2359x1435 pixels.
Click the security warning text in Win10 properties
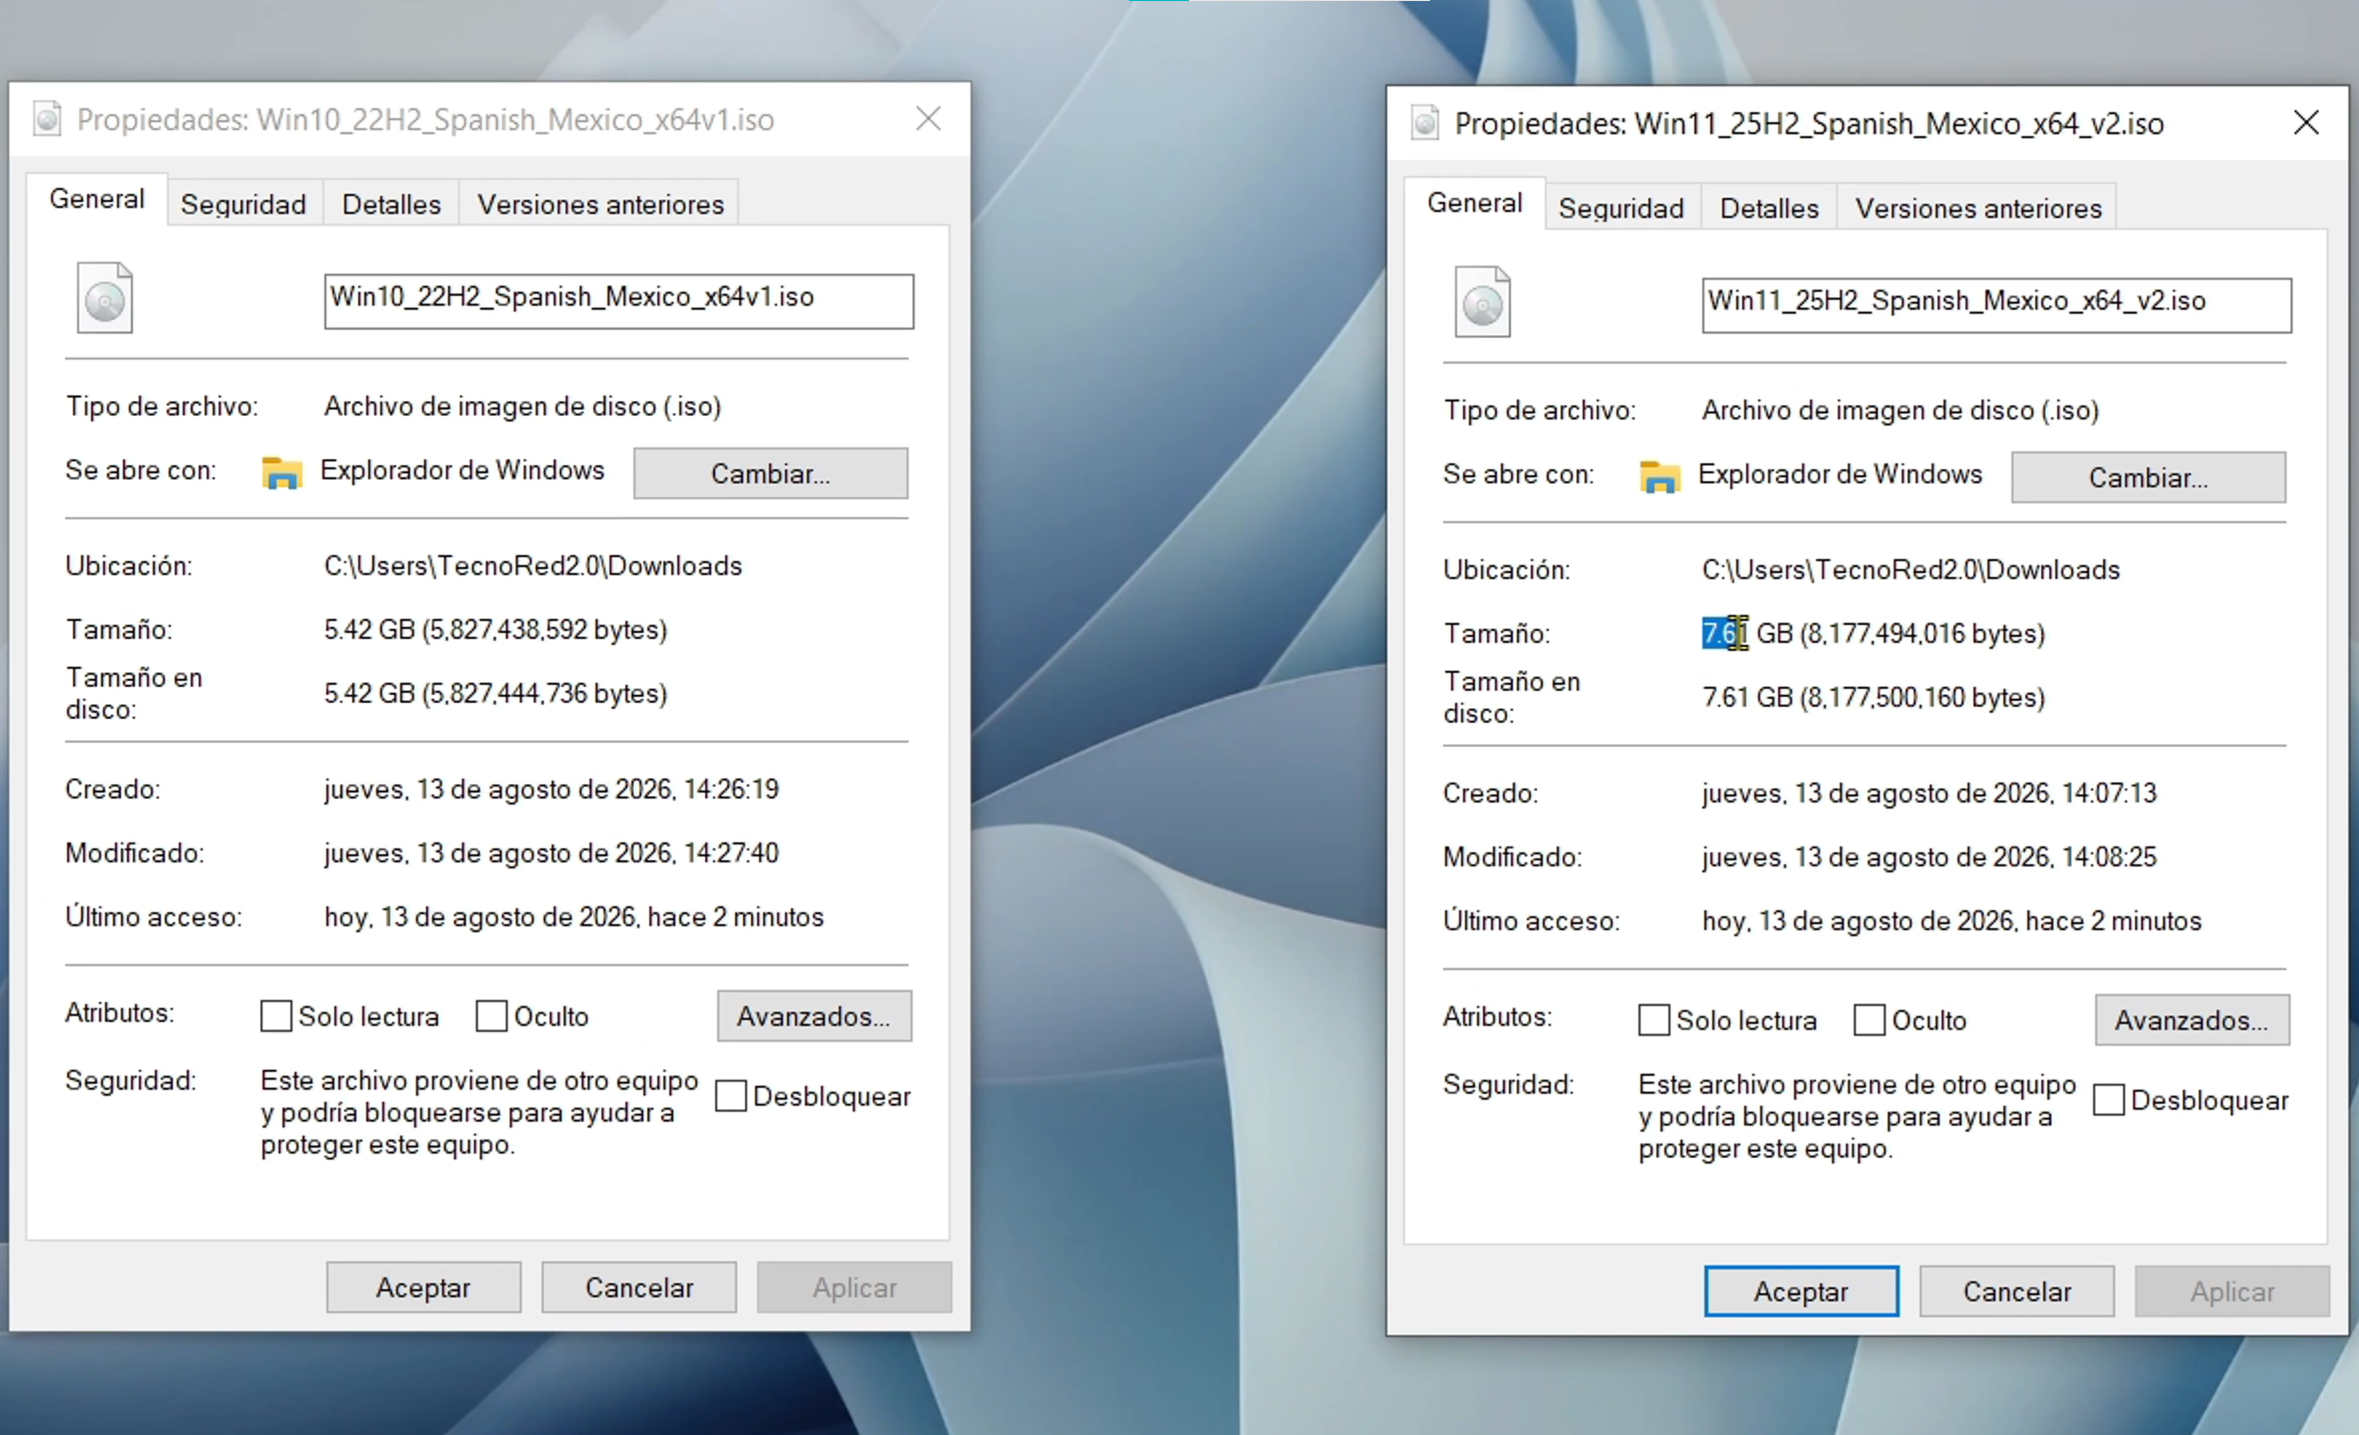(479, 1112)
